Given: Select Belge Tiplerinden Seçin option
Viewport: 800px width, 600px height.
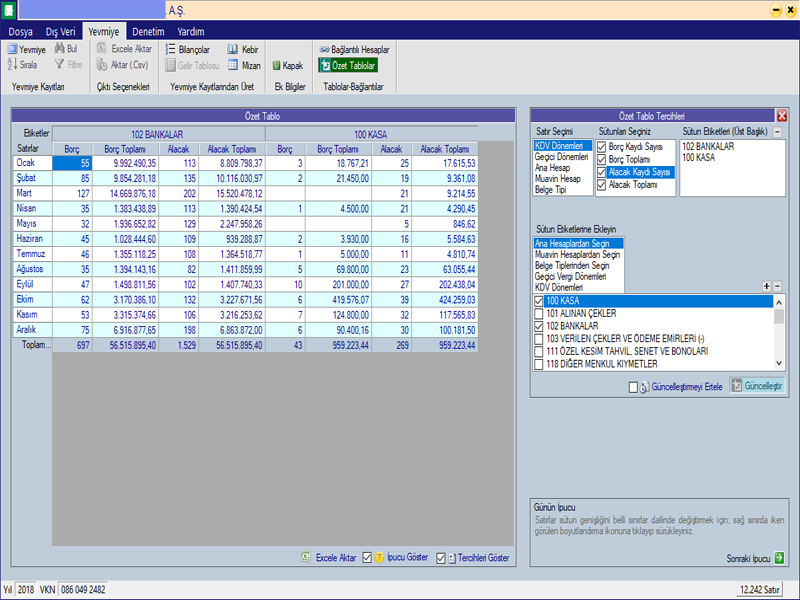Looking at the screenshot, I should 572,266.
